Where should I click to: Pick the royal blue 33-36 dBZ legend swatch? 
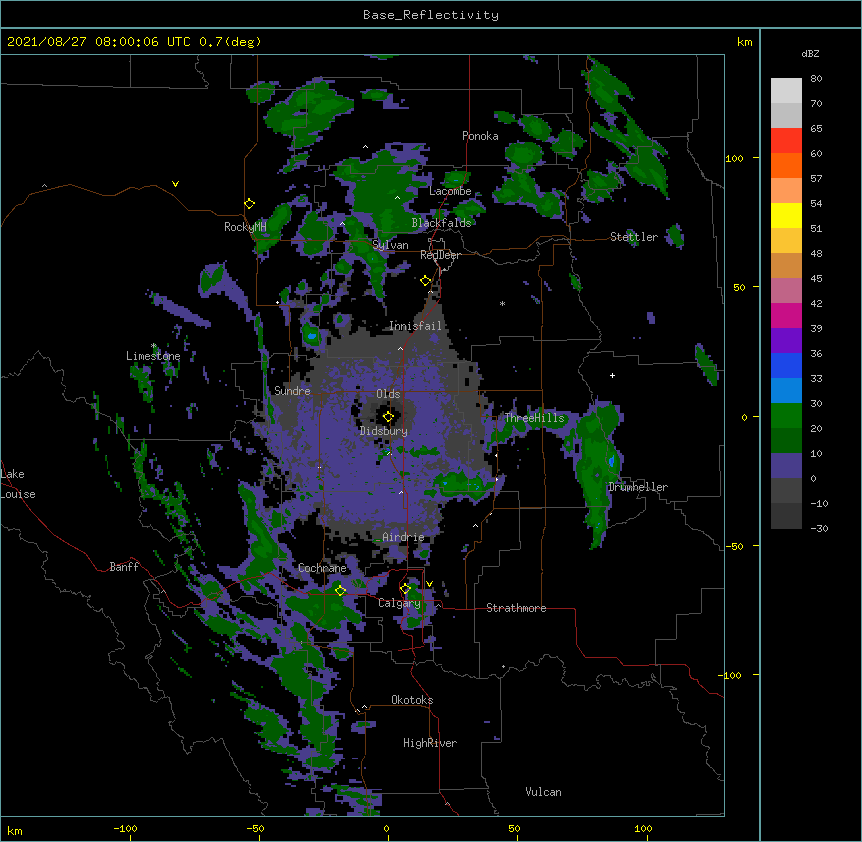786,366
